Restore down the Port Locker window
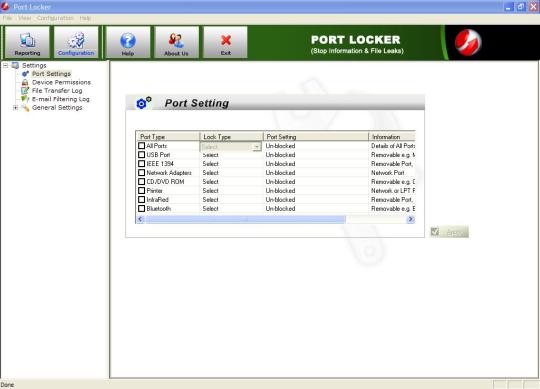Viewport: 540px width, 389px height. [x=521, y=7]
